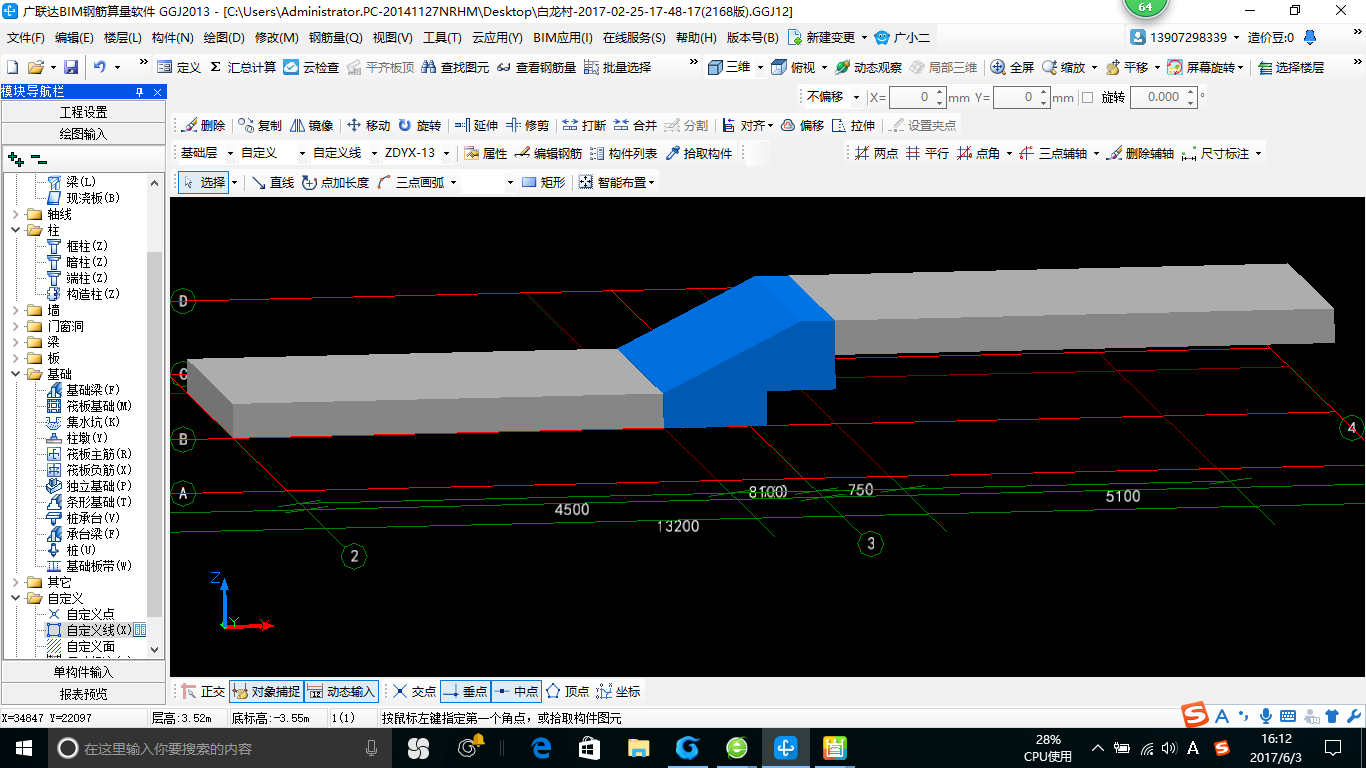
Task: Select 直线 line drawing tool
Action: coord(273,183)
